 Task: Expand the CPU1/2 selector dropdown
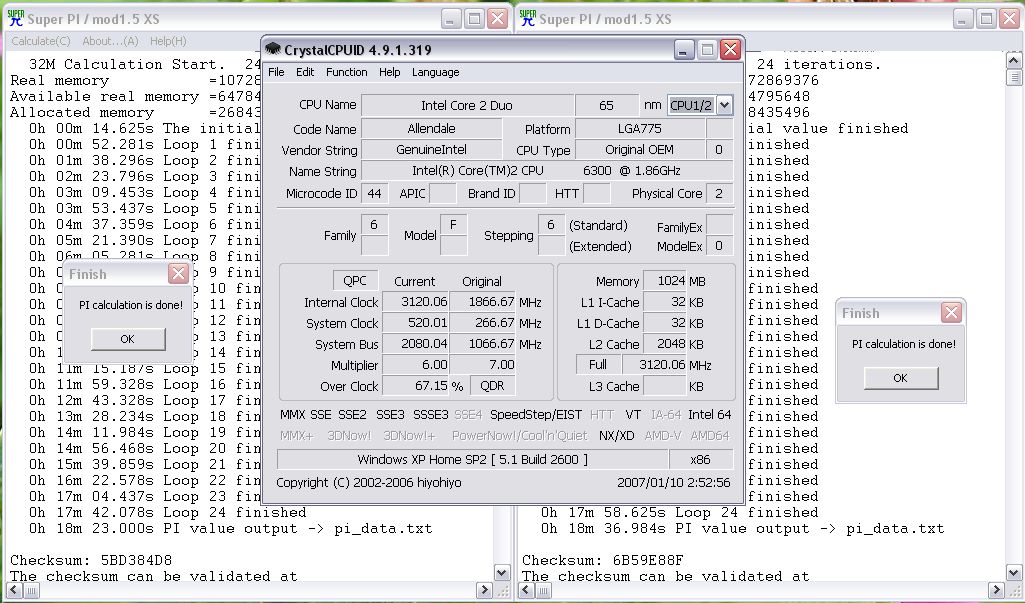click(x=724, y=105)
